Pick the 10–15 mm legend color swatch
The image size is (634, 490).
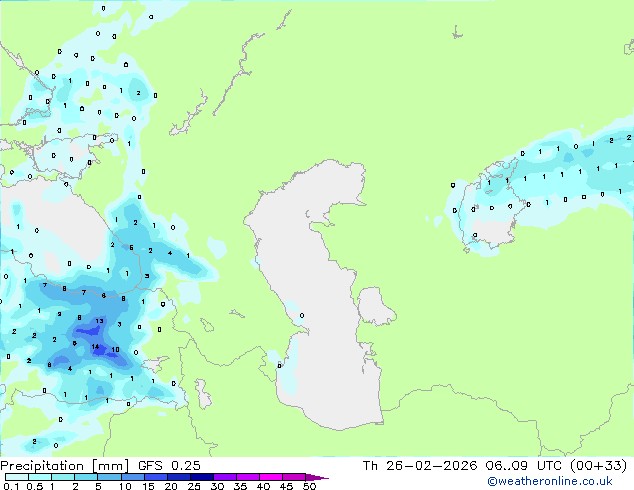(x=133, y=477)
